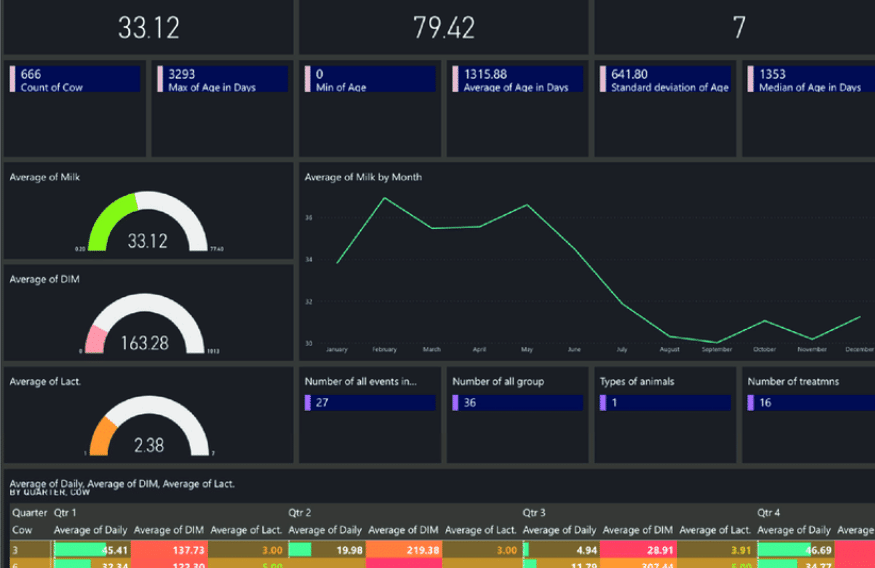Click the Qtr 1 column group header
The height and width of the screenshot is (568, 875).
65,513
